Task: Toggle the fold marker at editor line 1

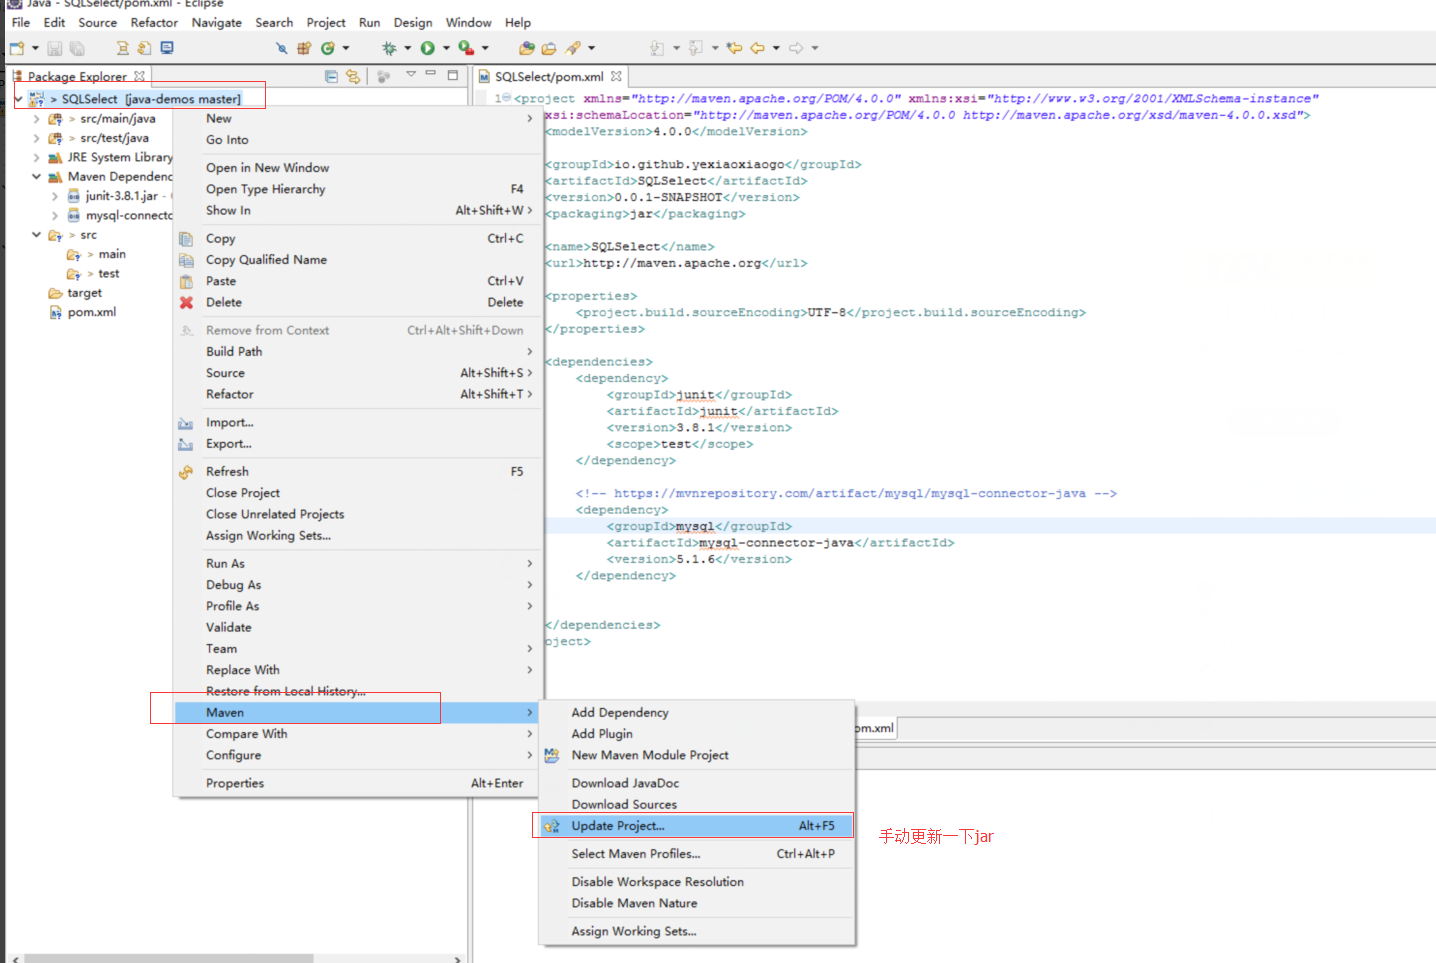Action: [506, 98]
